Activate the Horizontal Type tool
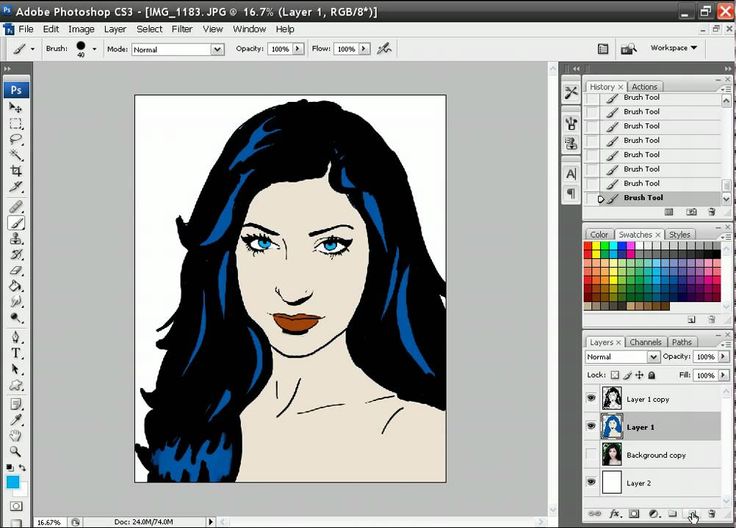Screen dimensions: 736x528 (x=15, y=353)
